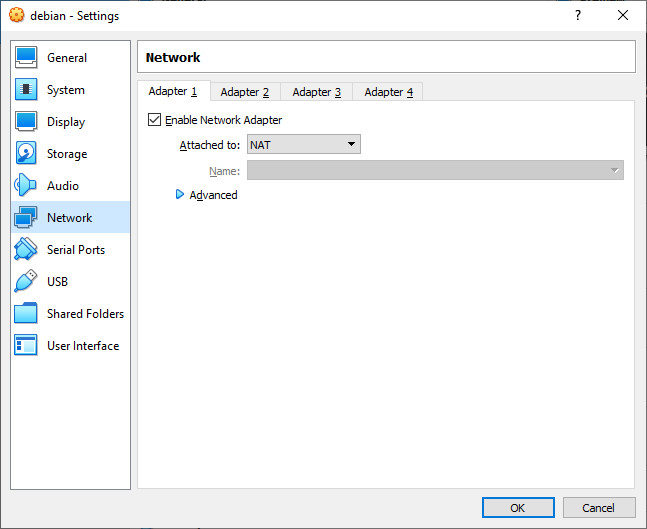
Task: Select the USB plug icon
Action: click(26, 281)
